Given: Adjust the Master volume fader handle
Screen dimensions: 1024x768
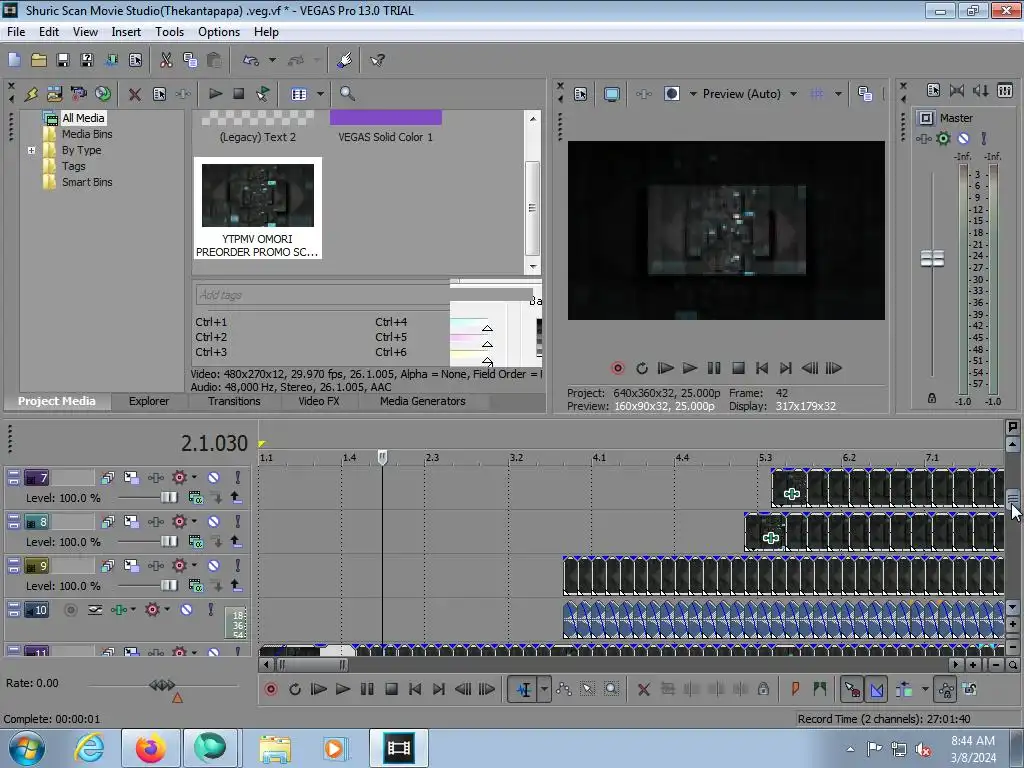Looking at the screenshot, I should point(932,259).
